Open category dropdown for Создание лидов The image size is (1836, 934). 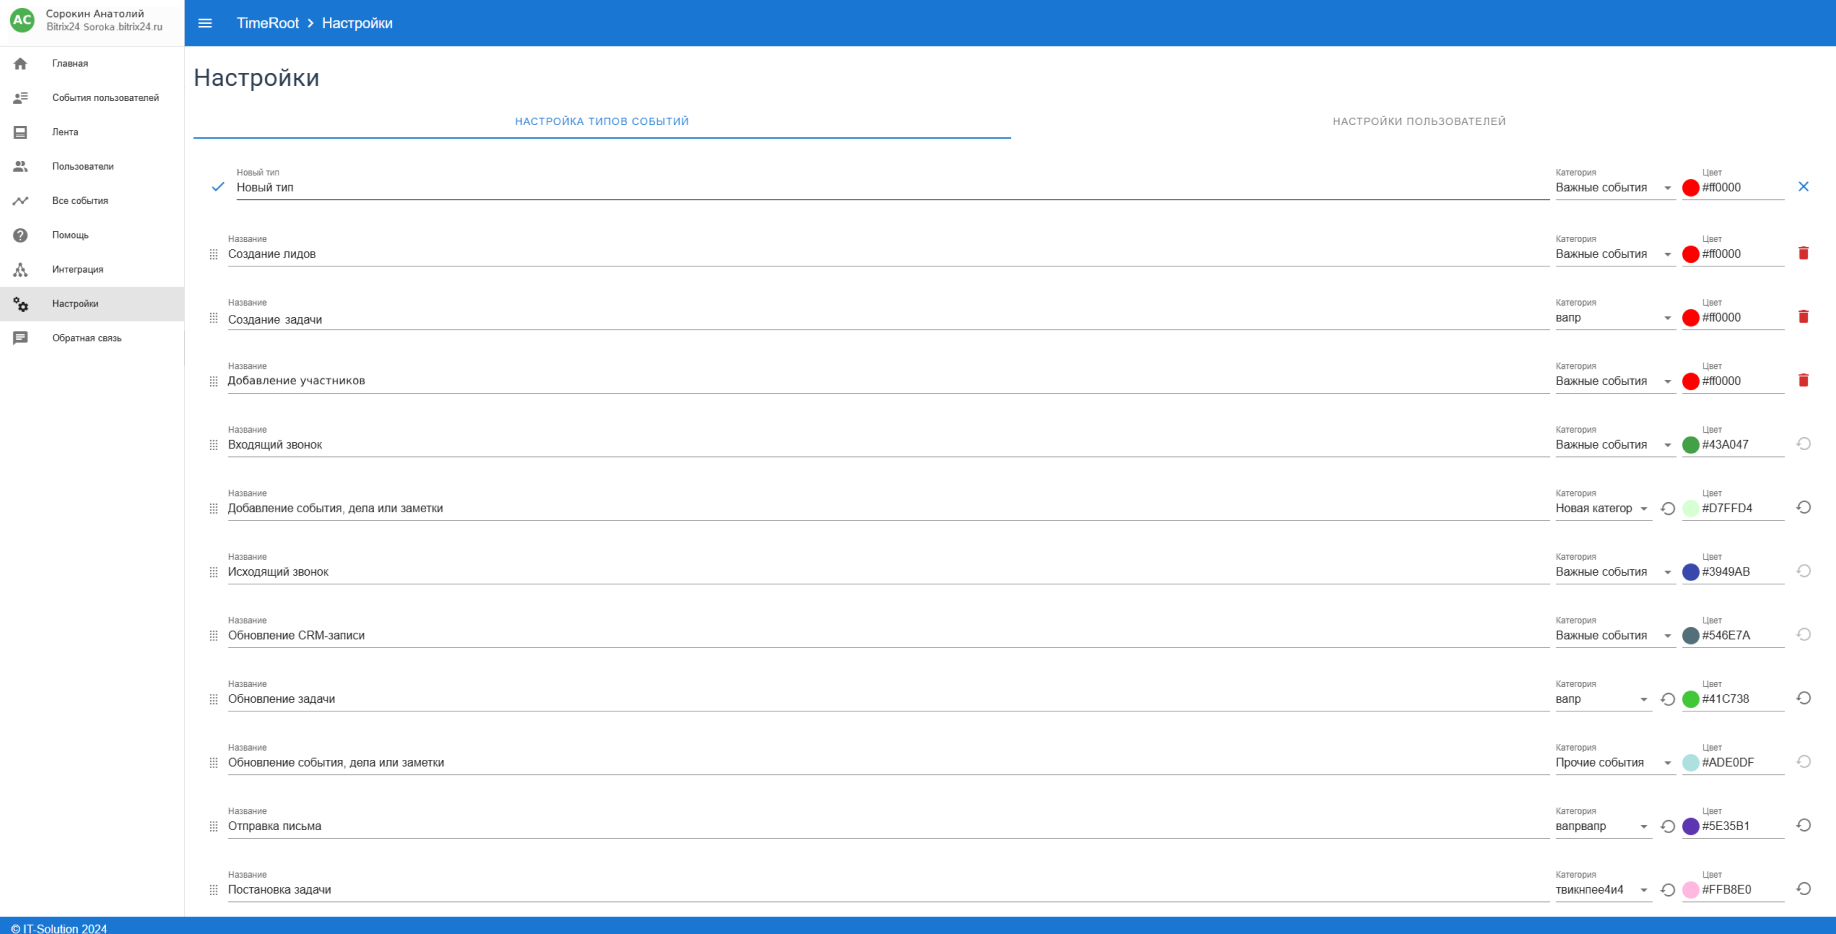tap(1614, 254)
